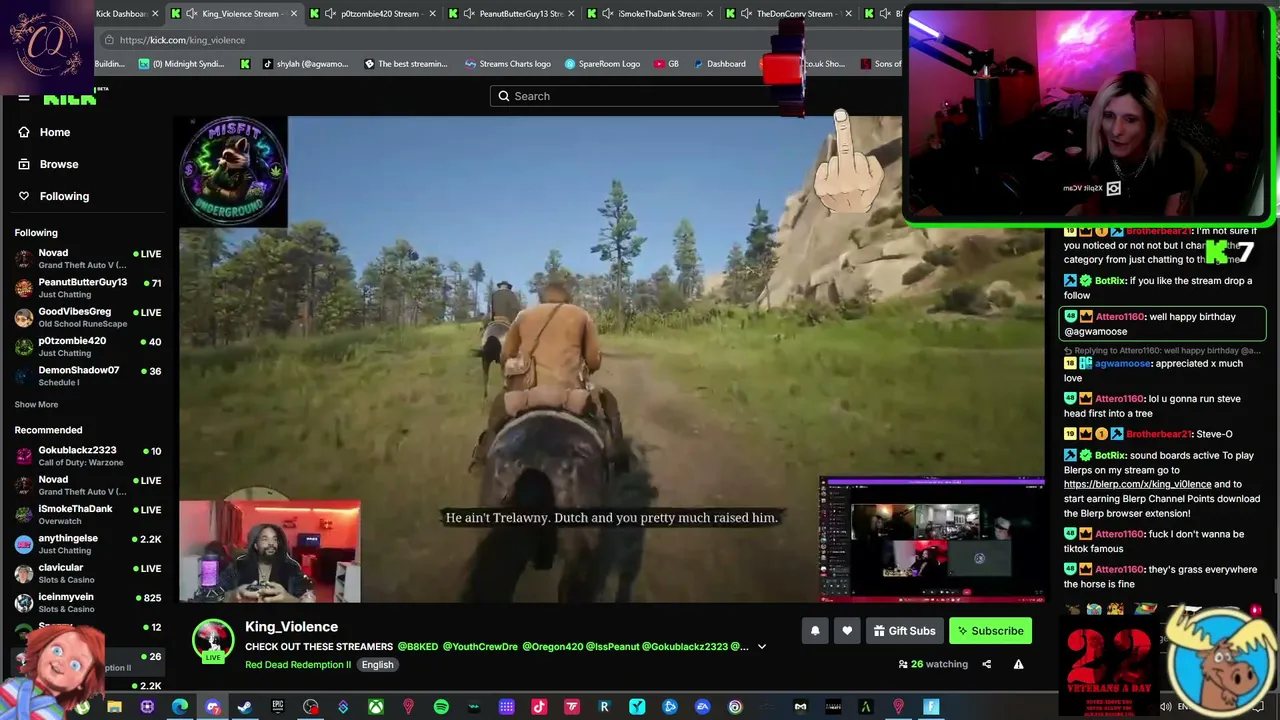Expand the stream title chevron

(761, 647)
